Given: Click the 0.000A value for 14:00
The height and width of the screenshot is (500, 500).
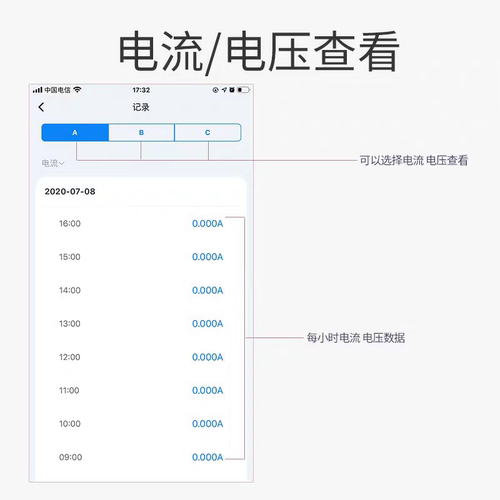Looking at the screenshot, I should 207,290.
